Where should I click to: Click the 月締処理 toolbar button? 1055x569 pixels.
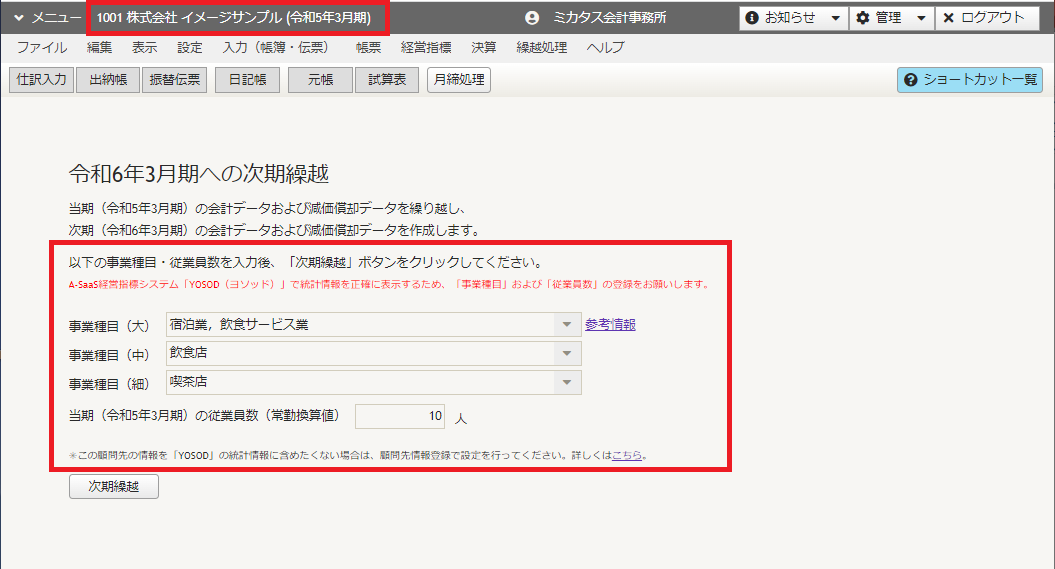(x=459, y=79)
